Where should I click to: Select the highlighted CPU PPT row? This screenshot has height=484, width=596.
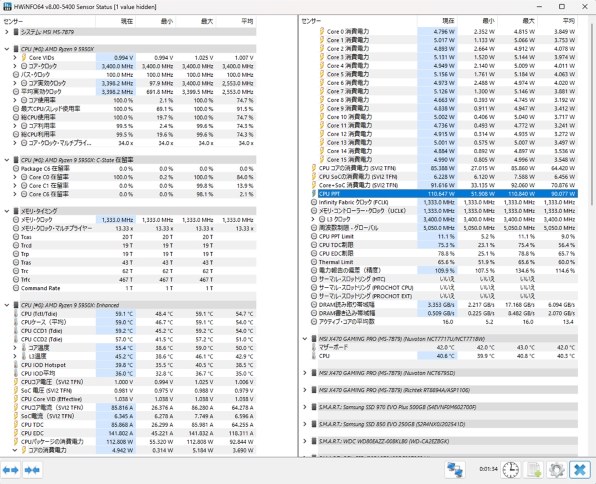click(x=444, y=194)
